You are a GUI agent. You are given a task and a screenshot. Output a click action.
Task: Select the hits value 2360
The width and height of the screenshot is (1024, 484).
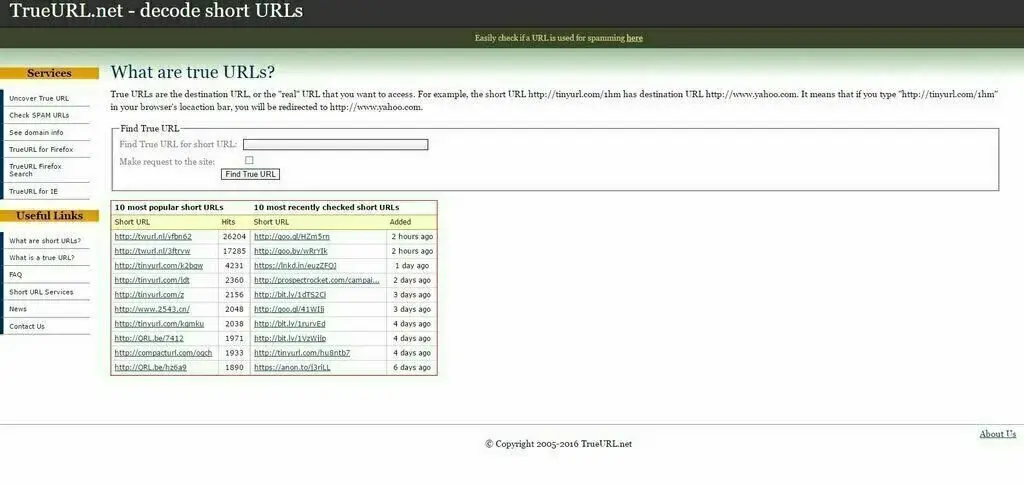pyautogui.click(x=234, y=280)
